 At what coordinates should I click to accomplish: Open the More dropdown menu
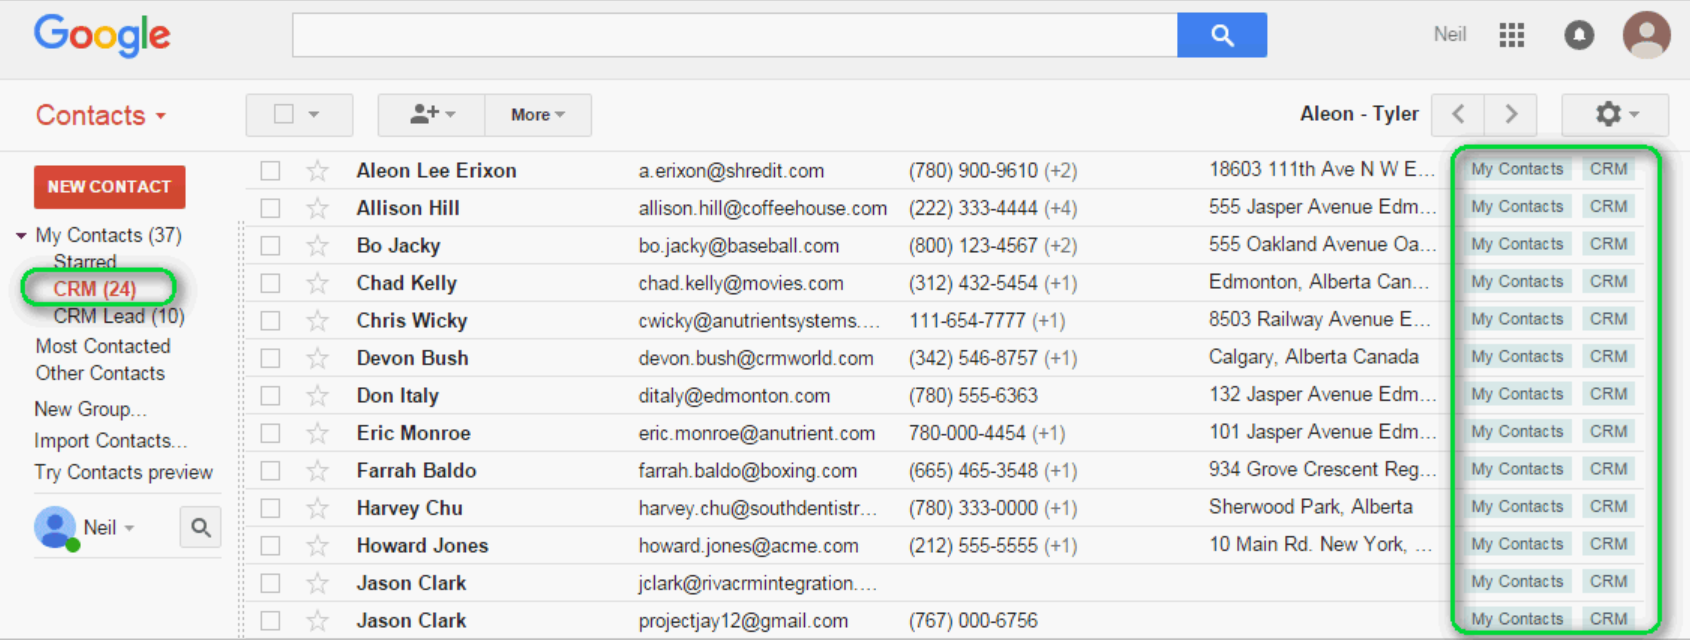coord(538,114)
